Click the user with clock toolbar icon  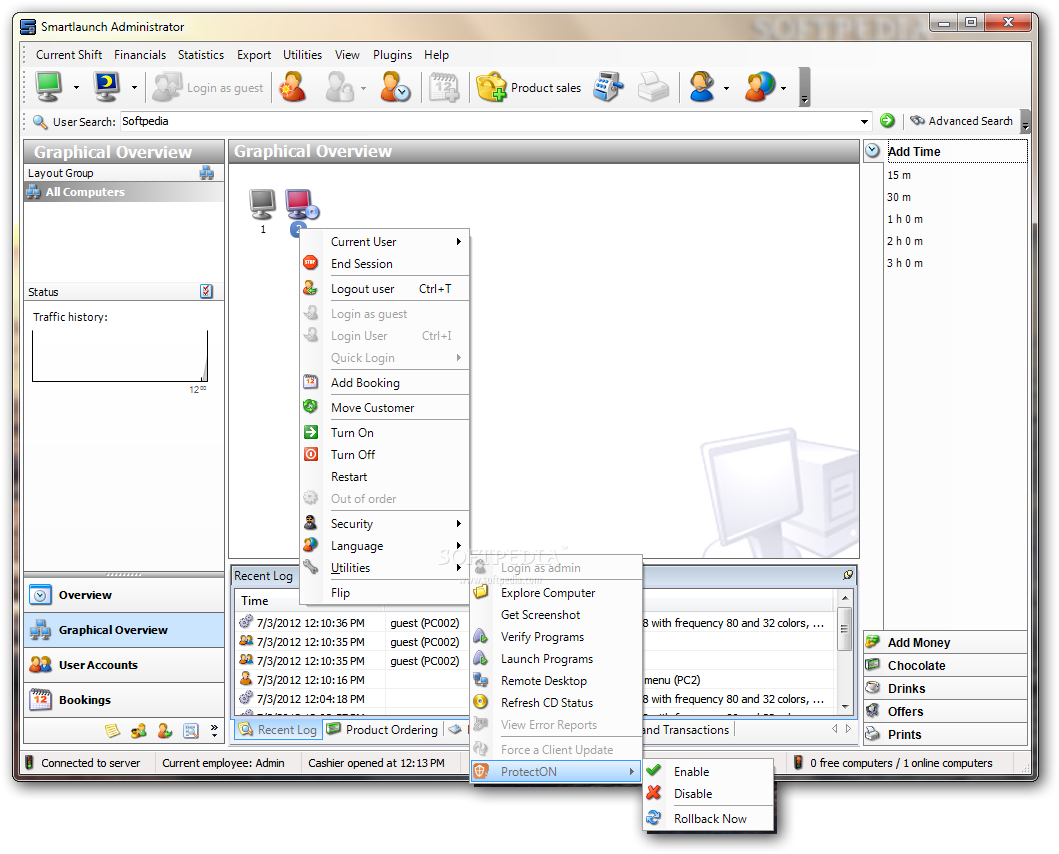pyautogui.click(x=394, y=87)
